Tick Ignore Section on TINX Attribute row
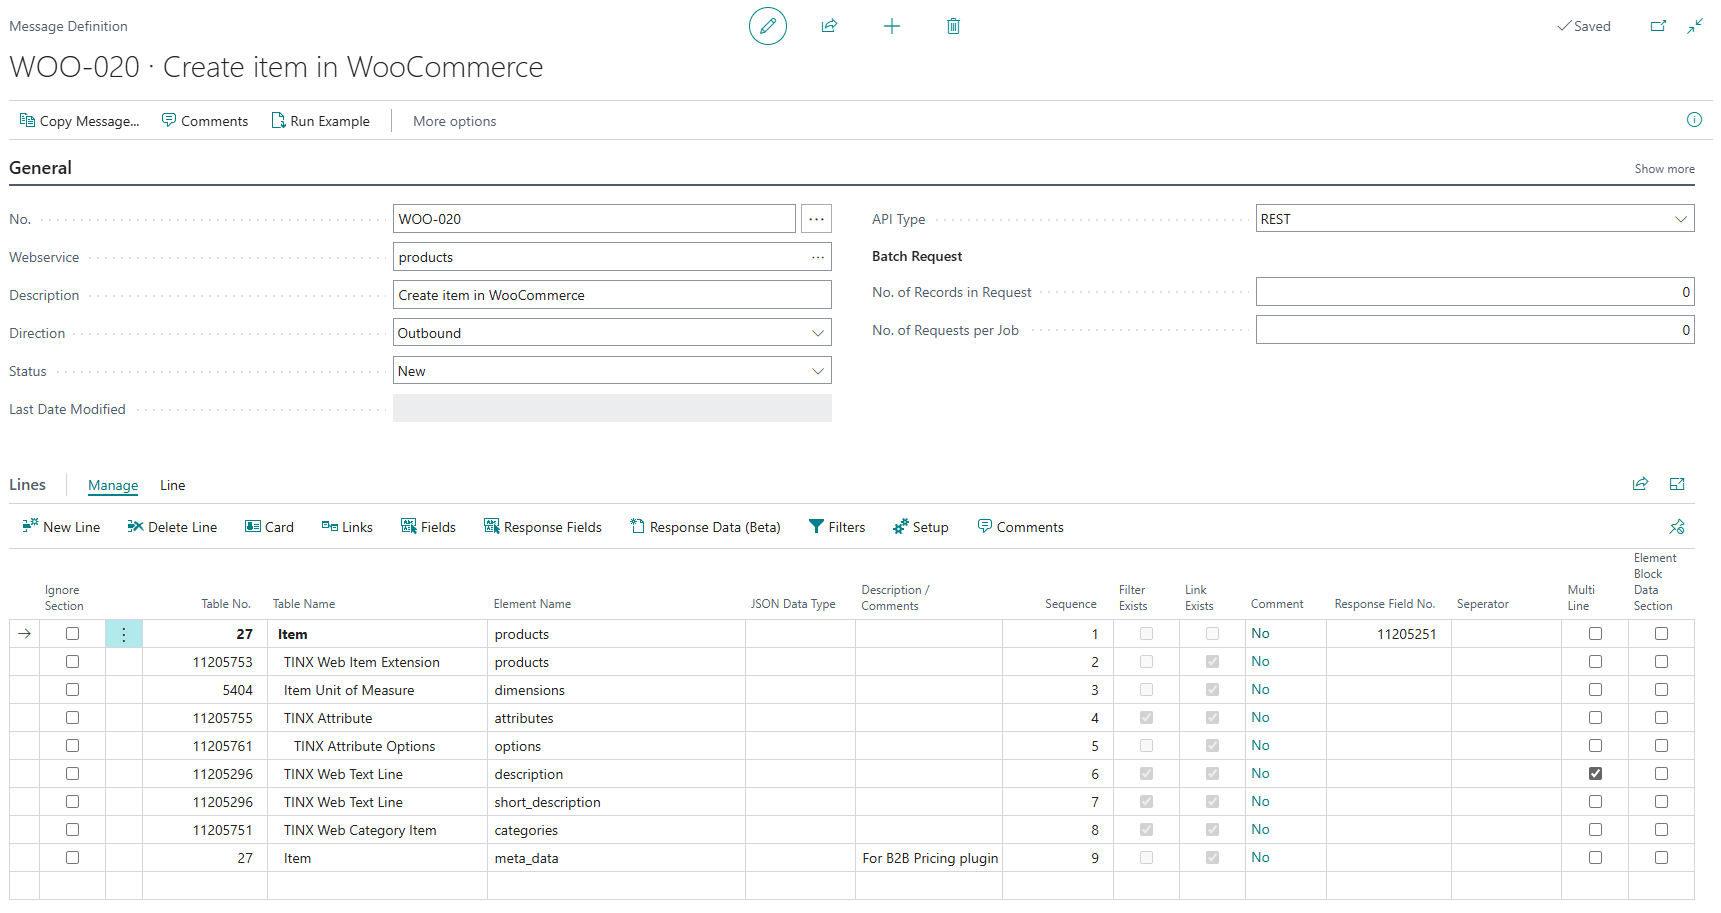Screen dimensions: 1721x913 point(72,718)
